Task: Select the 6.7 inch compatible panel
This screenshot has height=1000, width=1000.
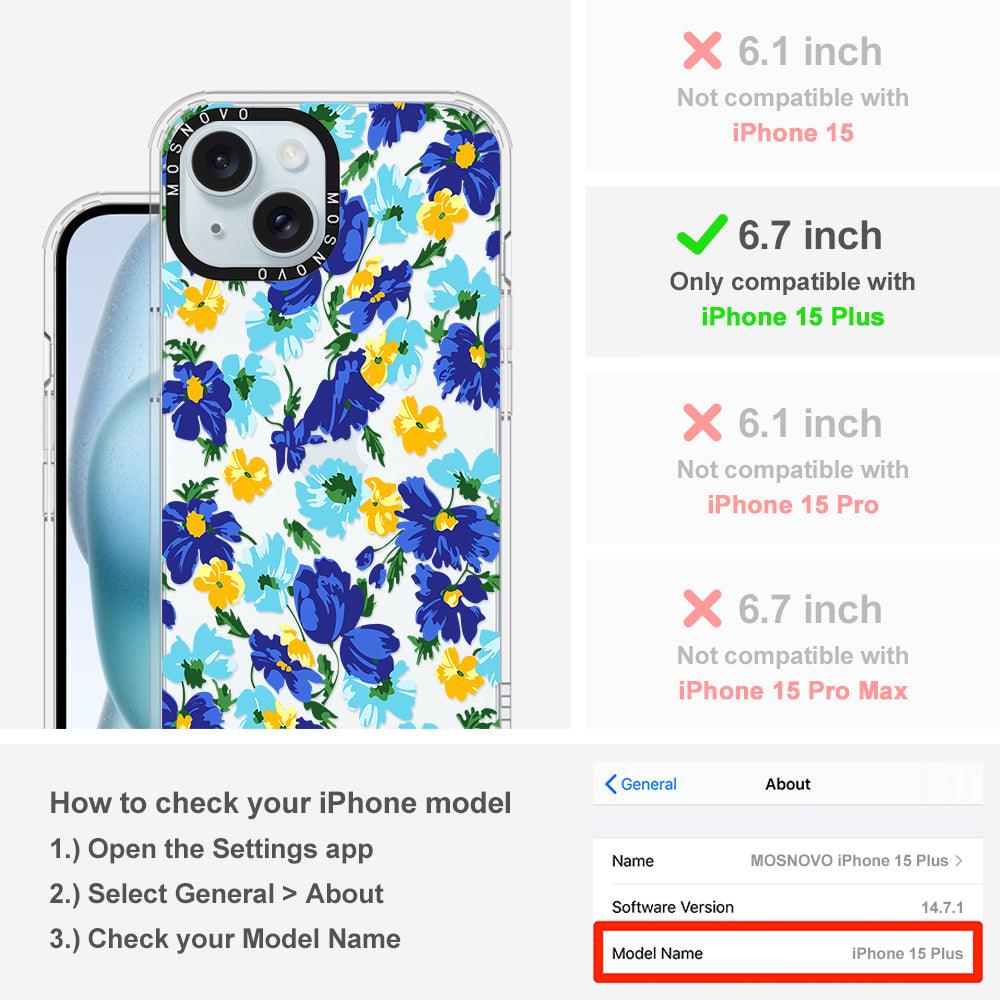Action: click(793, 272)
